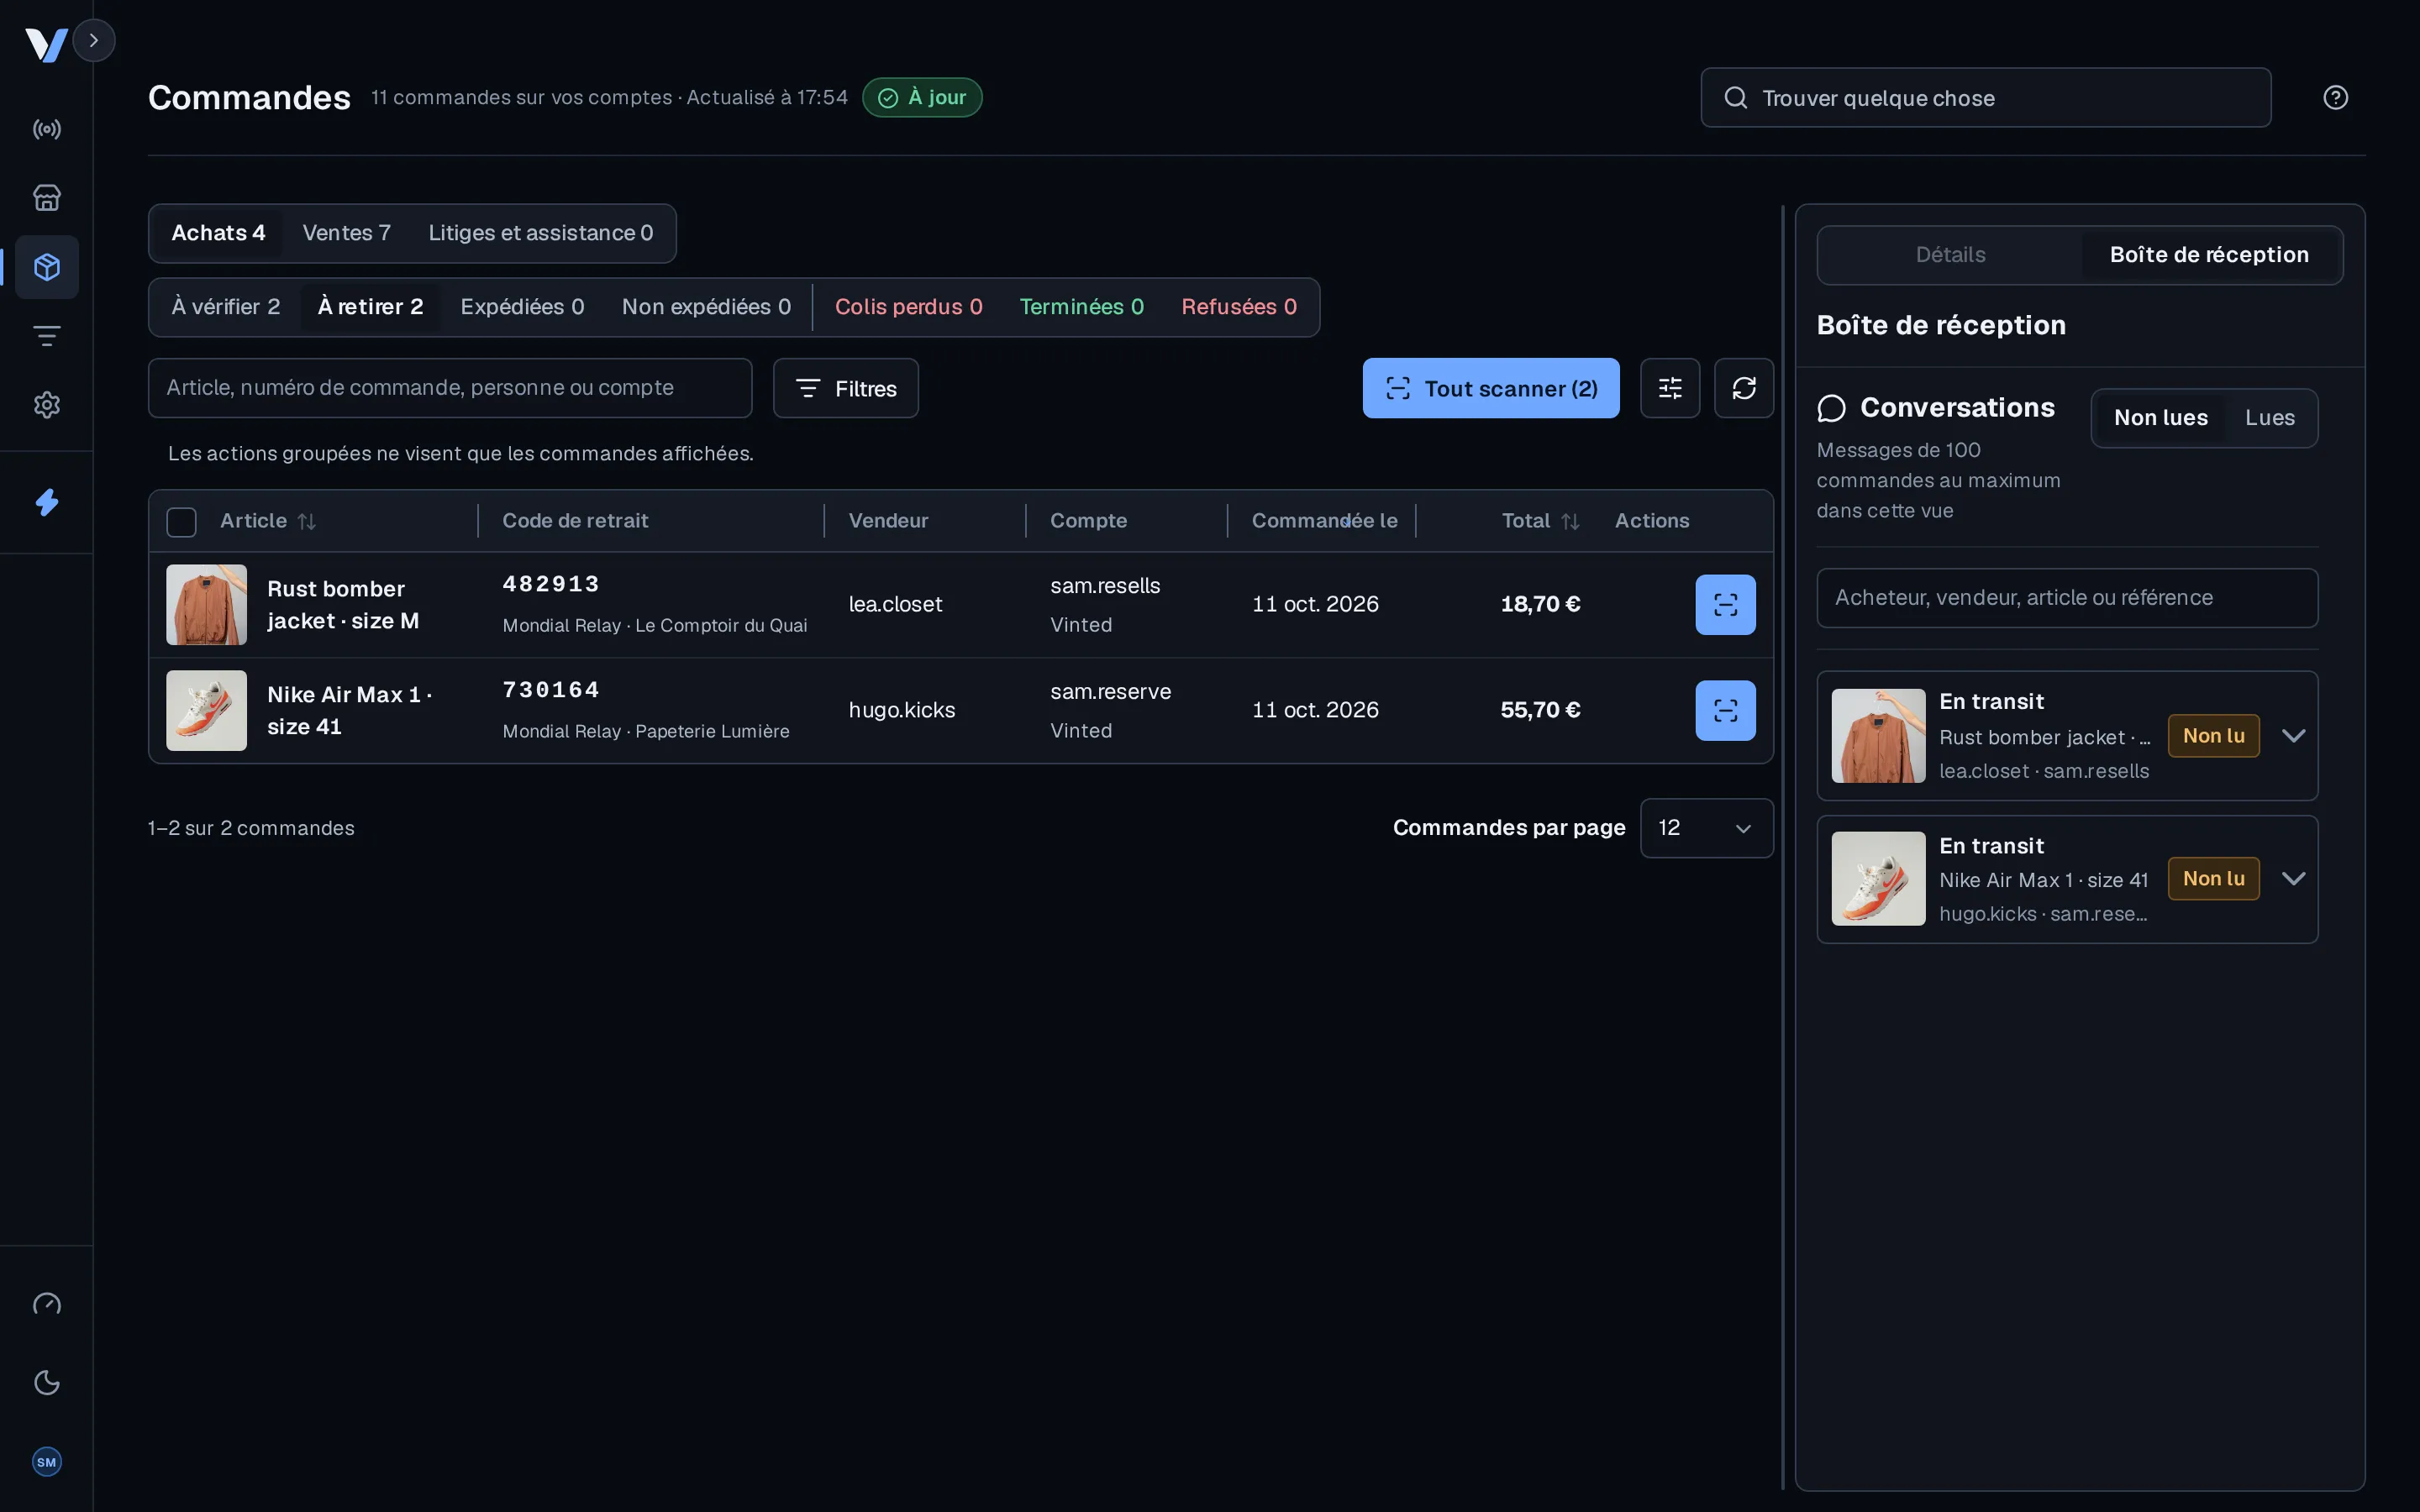Switch to Litiges et assistance tab
The image size is (2420, 1512).
pyautogui.click(x=540, y=233)
